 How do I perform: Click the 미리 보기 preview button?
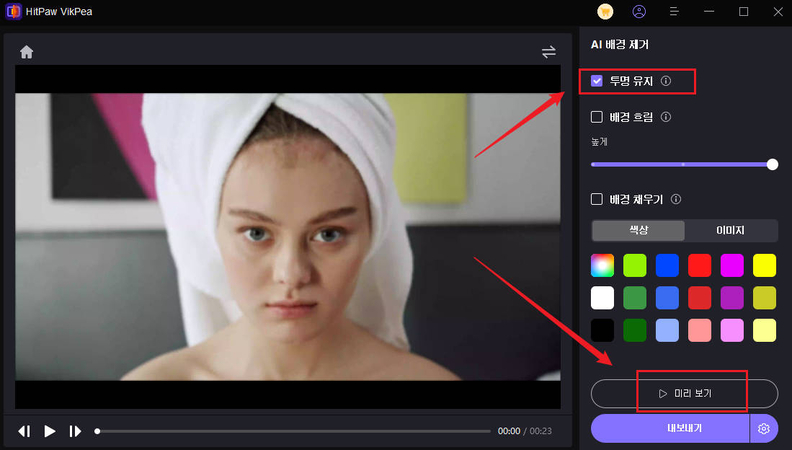coord(684,393)
